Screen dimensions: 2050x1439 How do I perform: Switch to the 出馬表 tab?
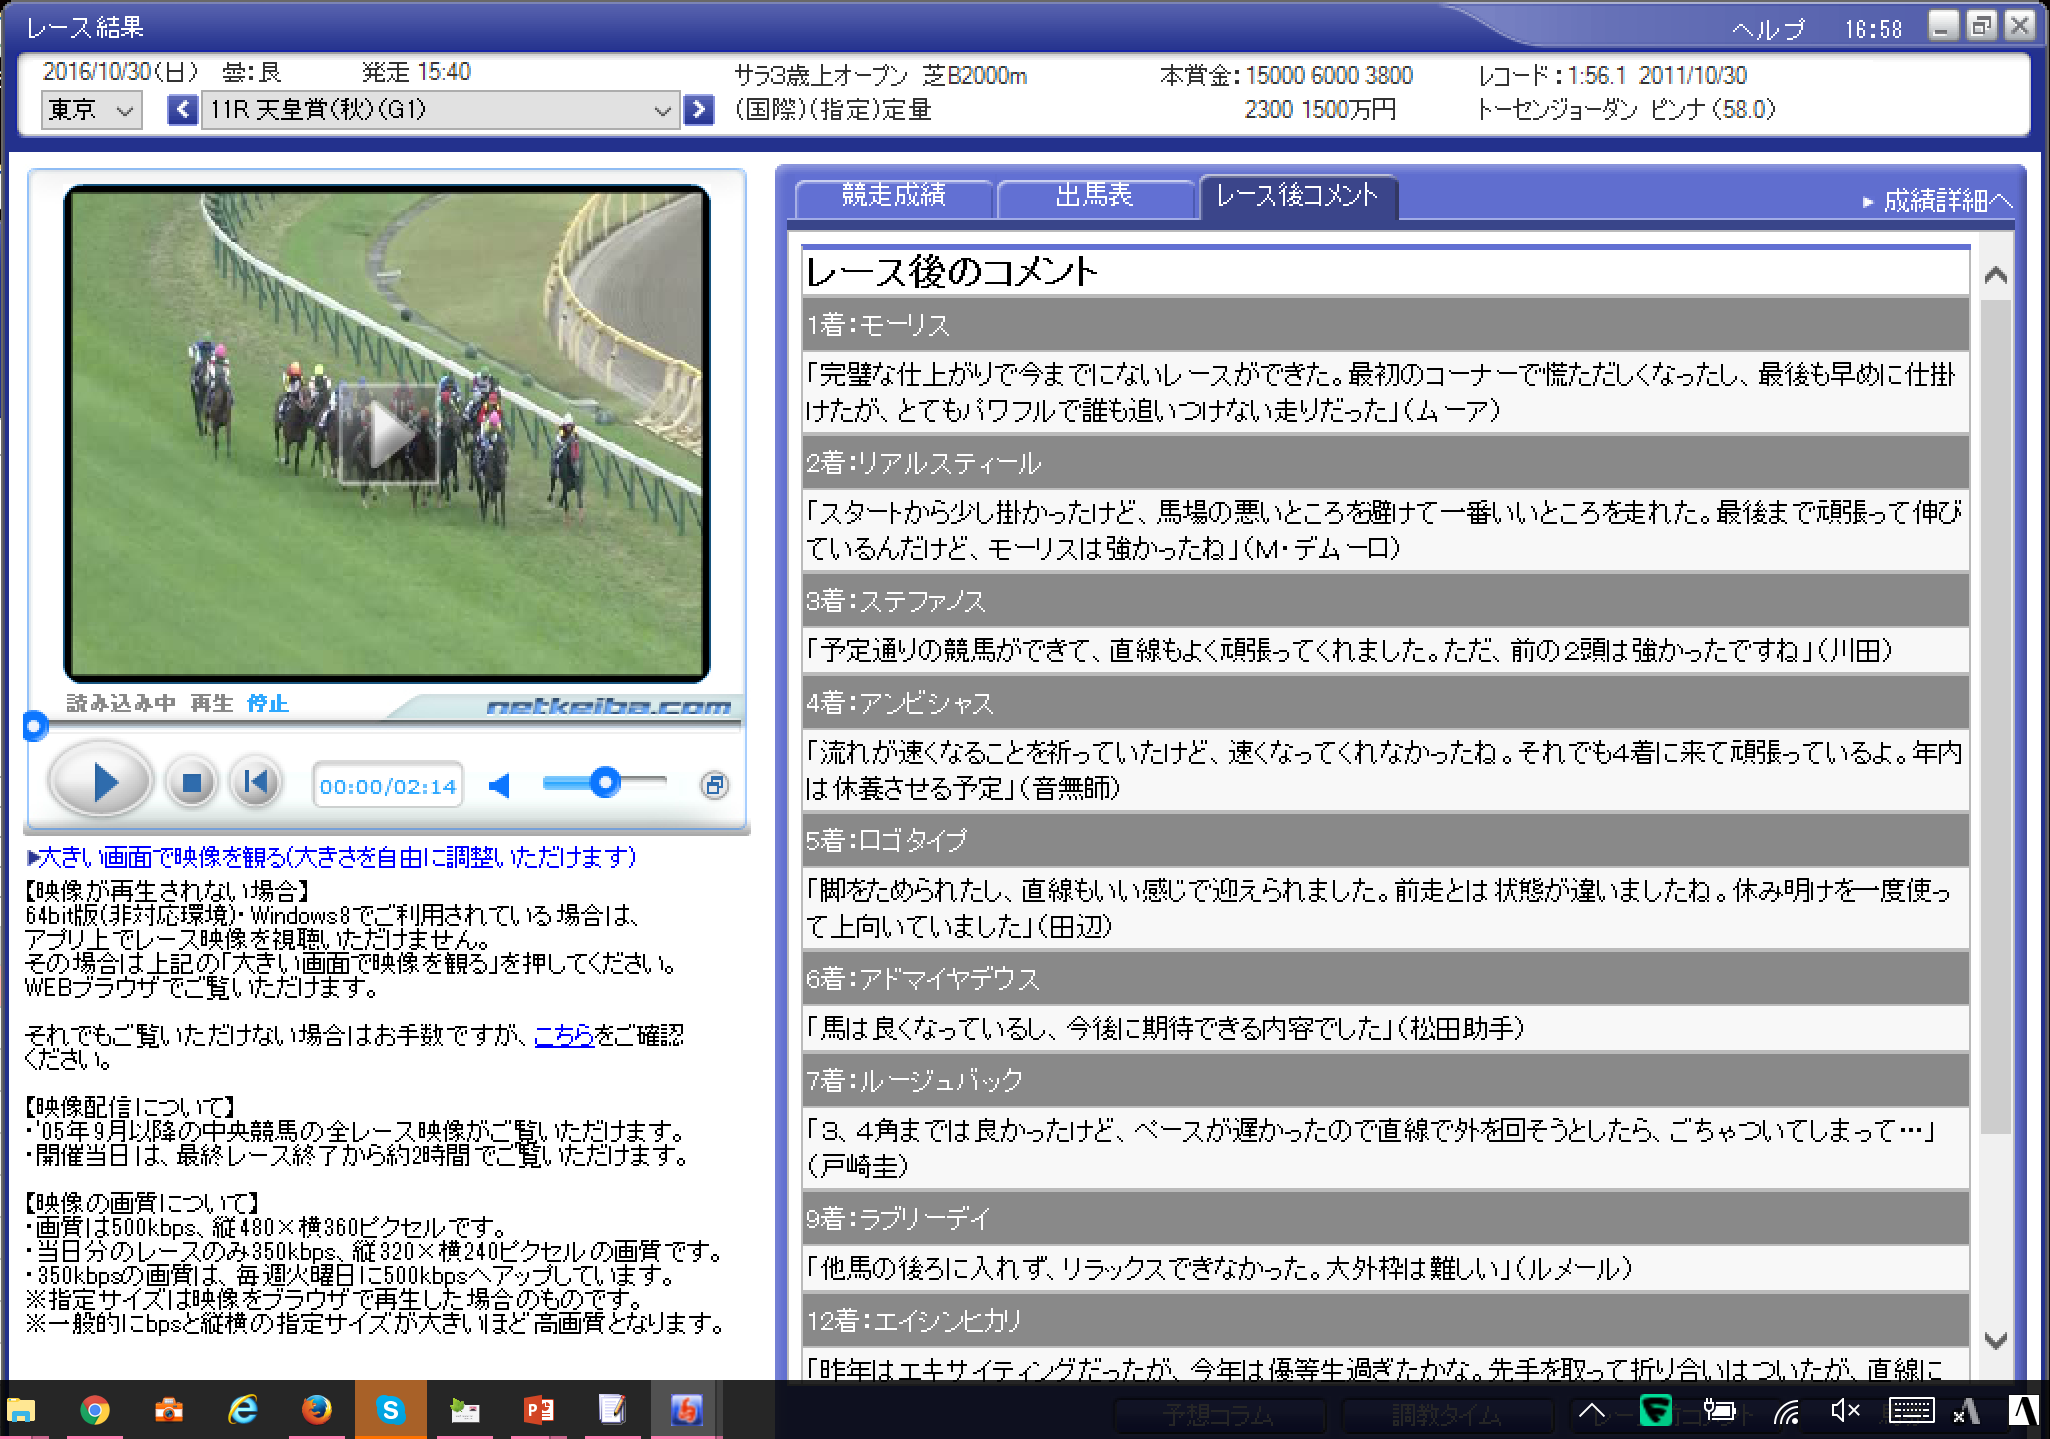coord(1094,196)
